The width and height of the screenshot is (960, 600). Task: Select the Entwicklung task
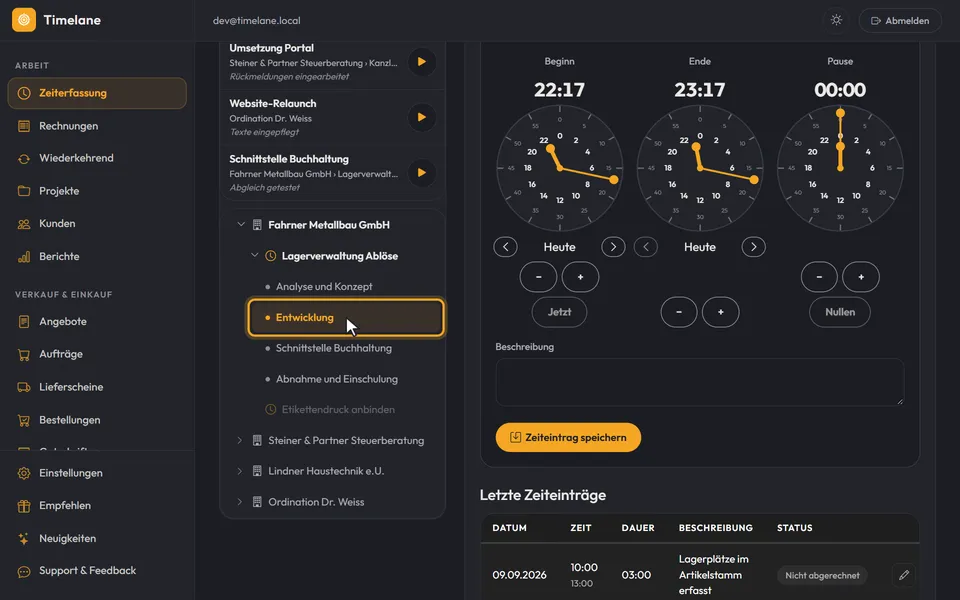point(346,317)
